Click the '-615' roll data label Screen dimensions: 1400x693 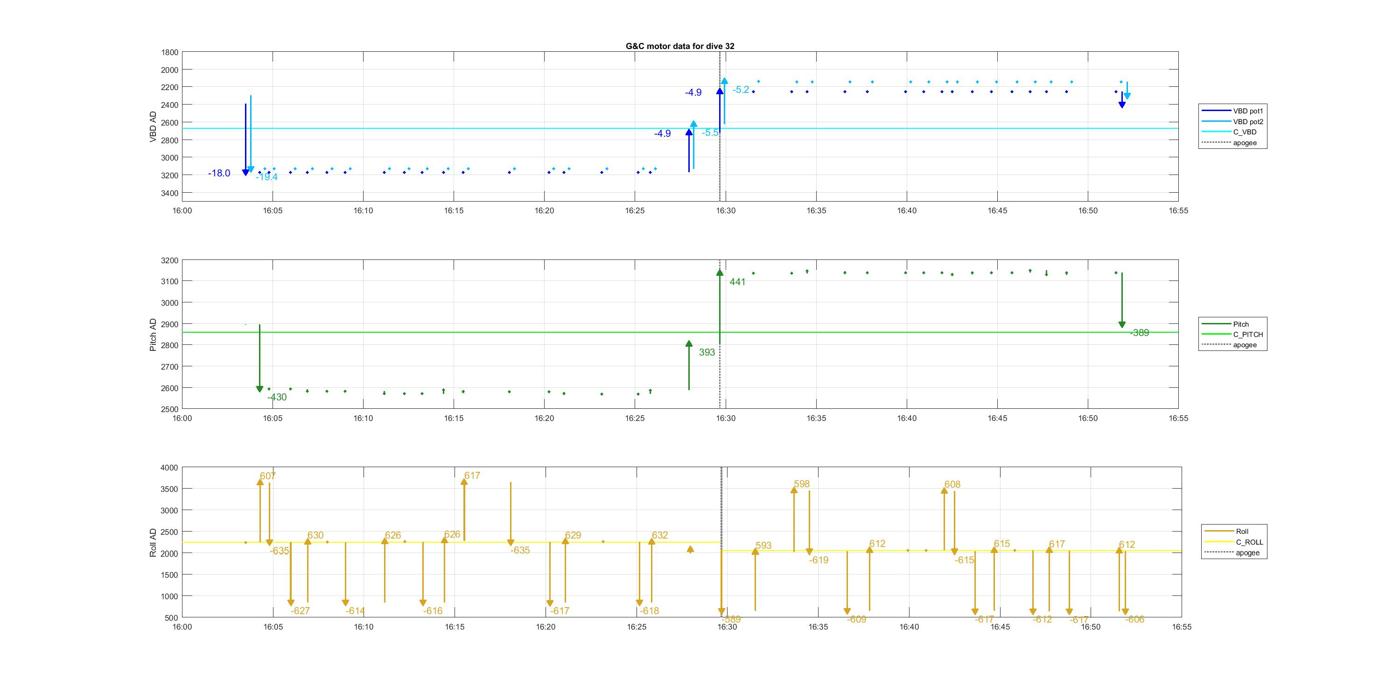964,560
